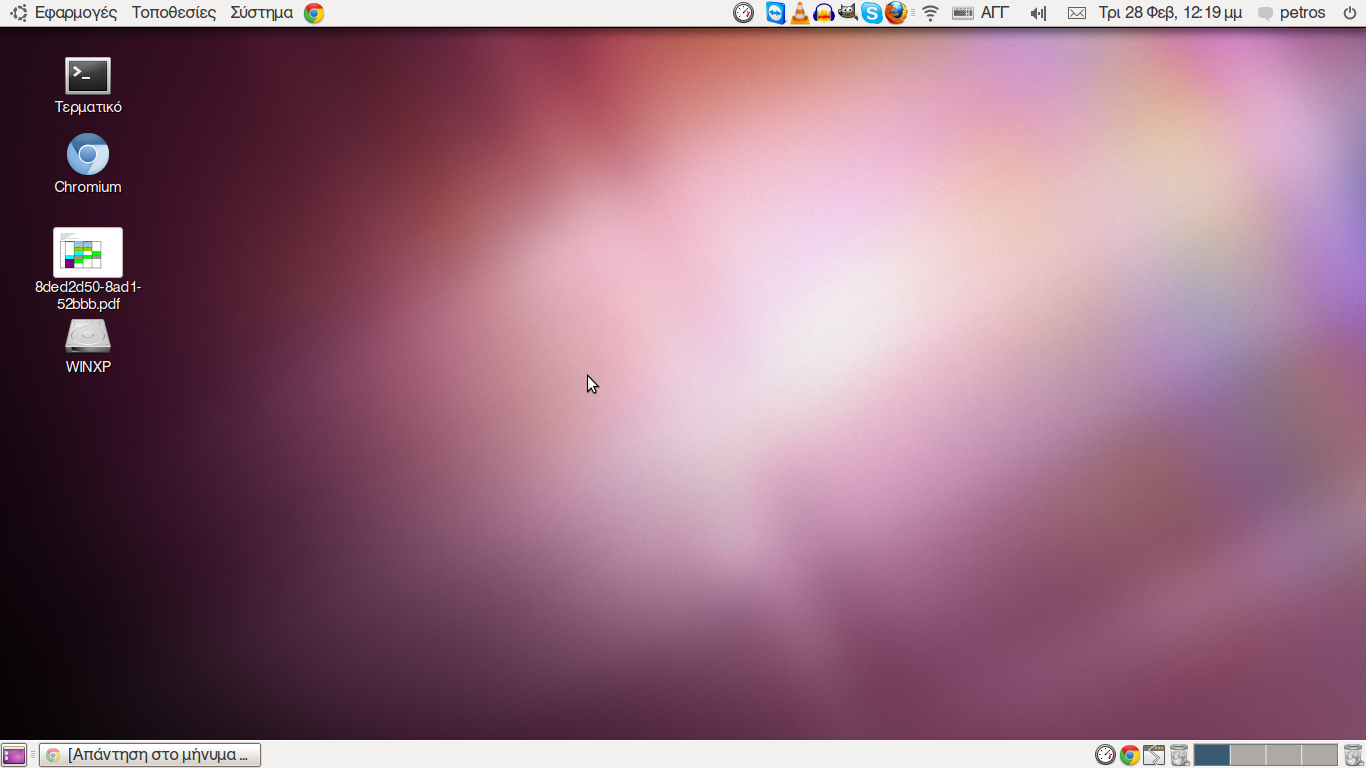
Task: Launch TeamViewer from the top panel
Action: point(776,13)
